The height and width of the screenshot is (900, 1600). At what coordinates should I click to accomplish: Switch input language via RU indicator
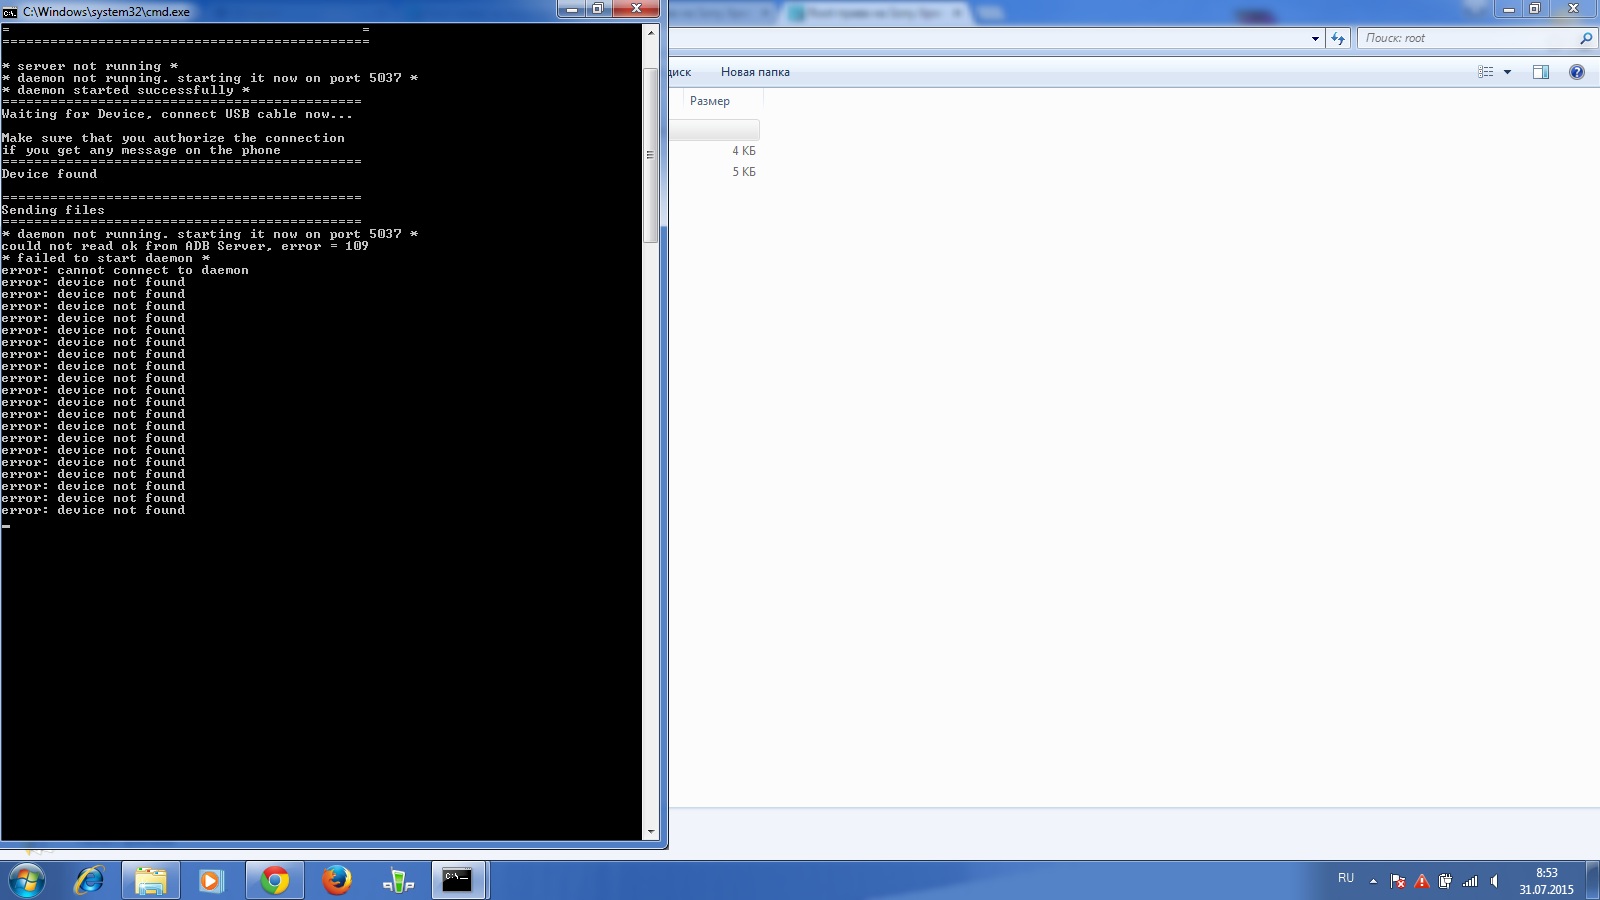pyautogui.click(x=1346, y=878)
